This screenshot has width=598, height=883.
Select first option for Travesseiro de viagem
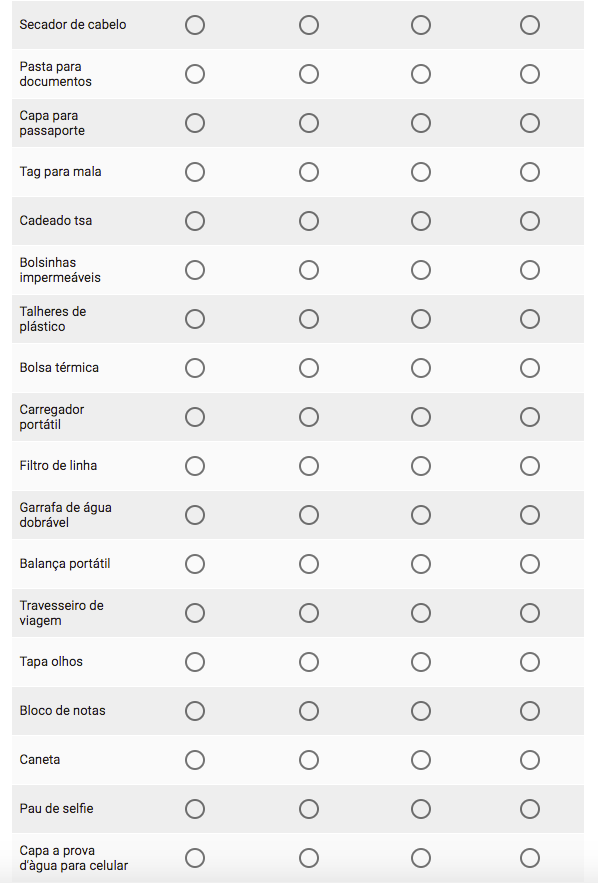pyautogui.click(x=195, y=613)
